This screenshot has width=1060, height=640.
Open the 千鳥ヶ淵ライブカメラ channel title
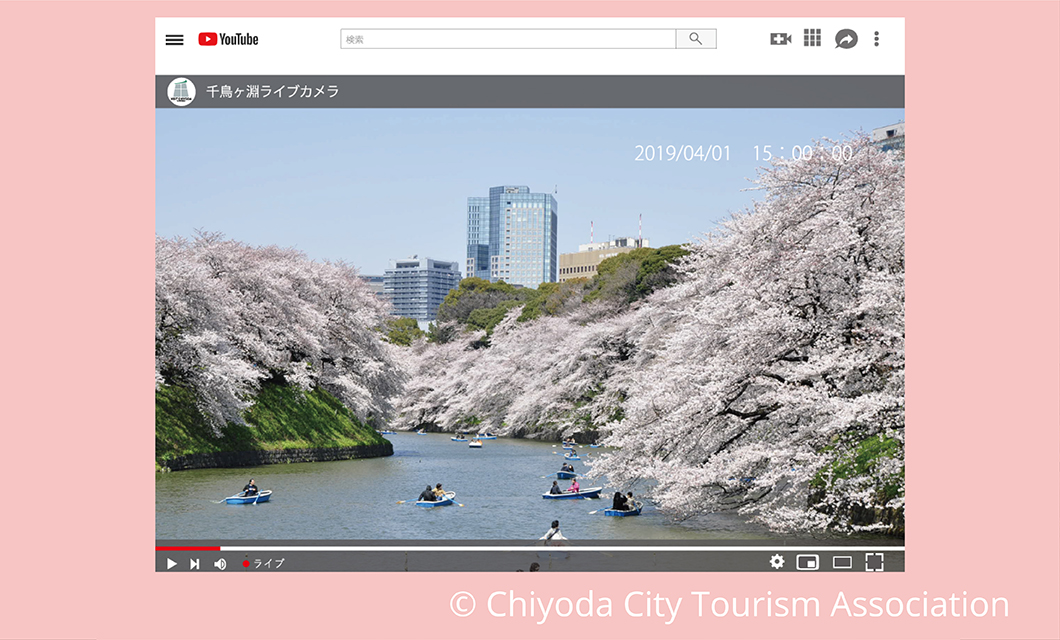(x=272, y=92)
